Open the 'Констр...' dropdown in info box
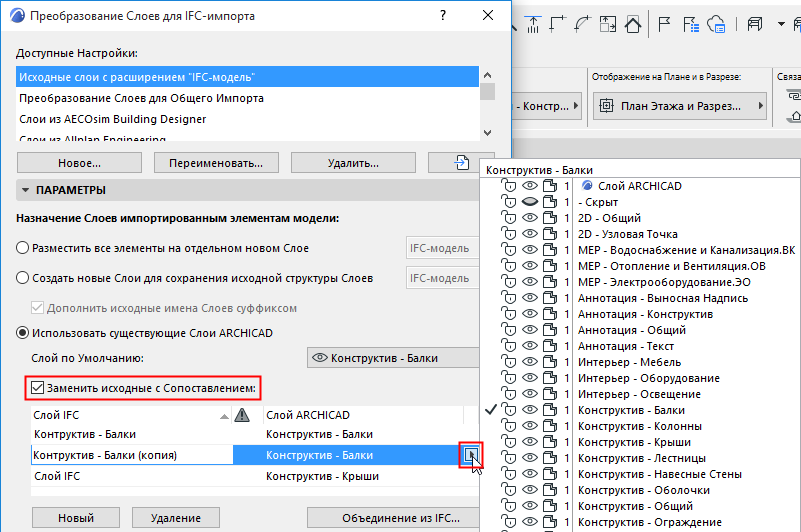This screenshot has width=801, height=532. [x=547, y=106]
